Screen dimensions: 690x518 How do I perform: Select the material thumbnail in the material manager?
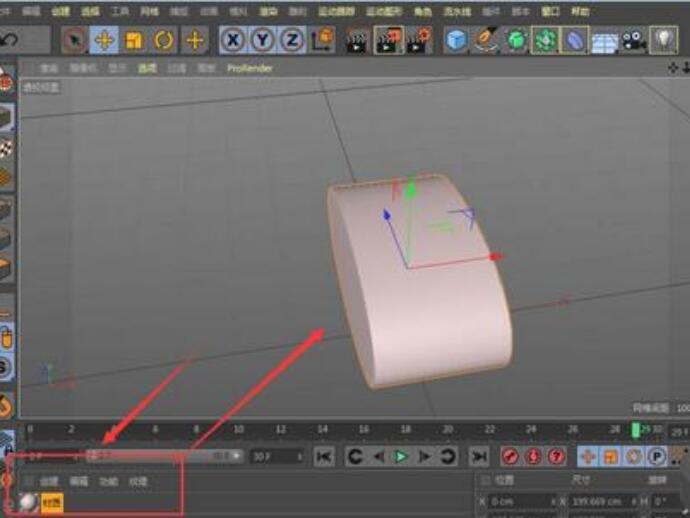coord(28,502)
